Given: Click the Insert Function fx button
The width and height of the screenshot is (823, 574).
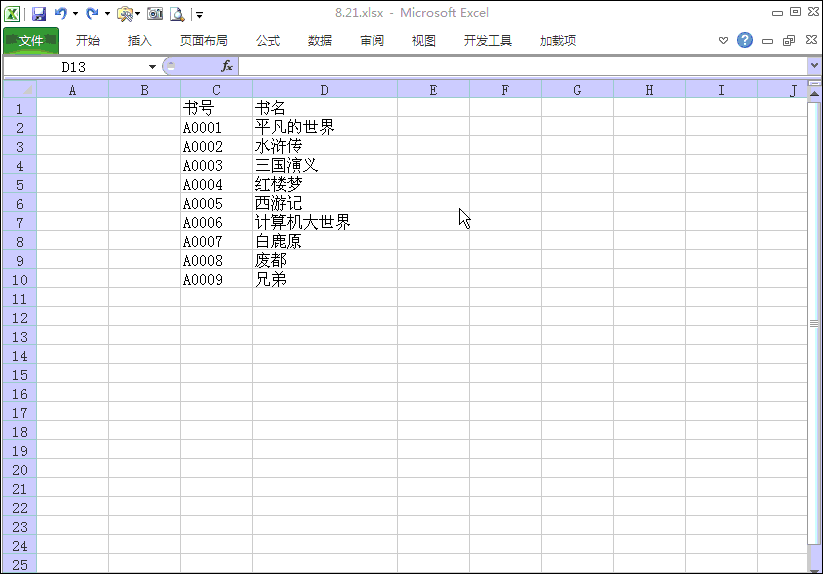Looking at the screenshot, I should click(227, 66).
